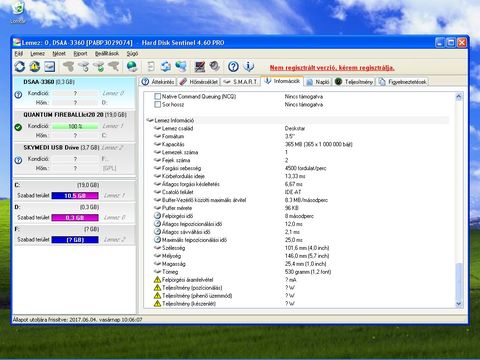
Task: Click the grey document page toolbar icon
Action: 151,67
